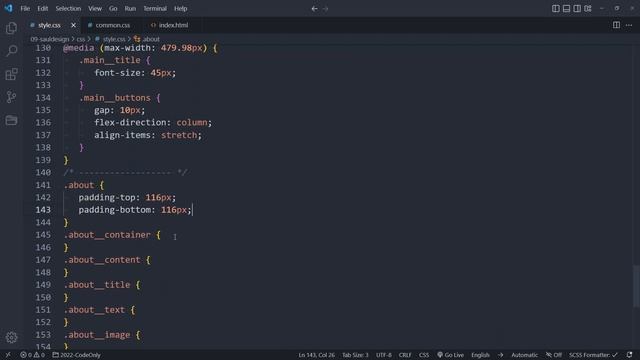Start Go Live server
This screenshot has width=640, height=360.
point(450,355)
